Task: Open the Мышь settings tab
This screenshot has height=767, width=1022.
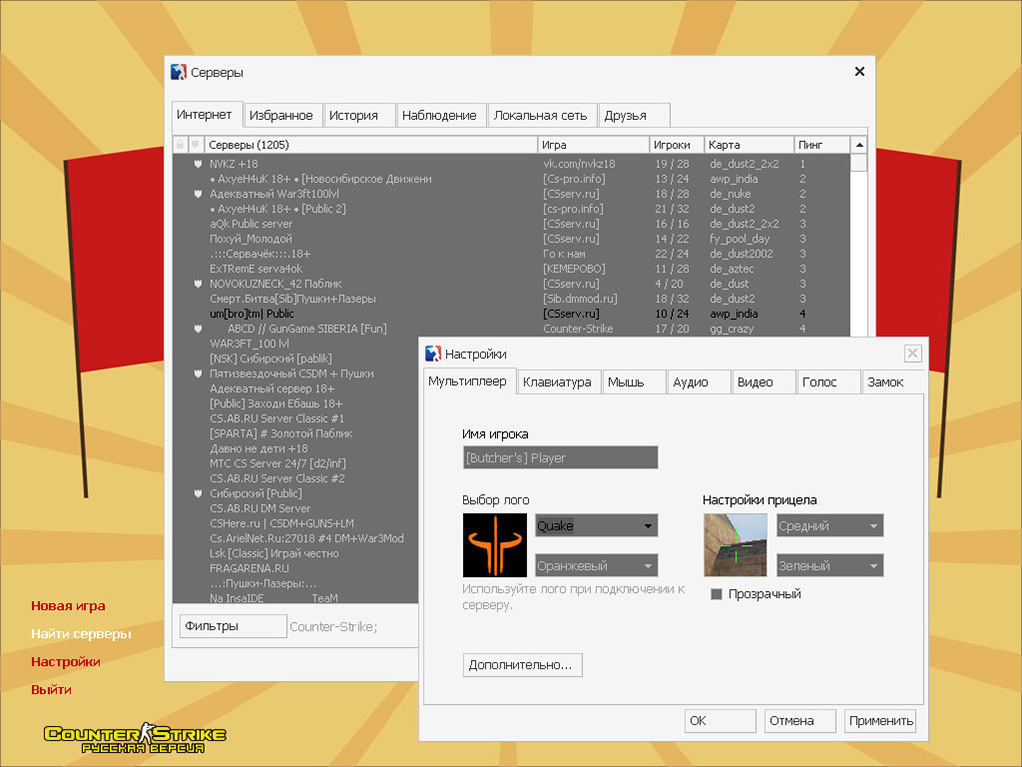Action: (634, 382)
